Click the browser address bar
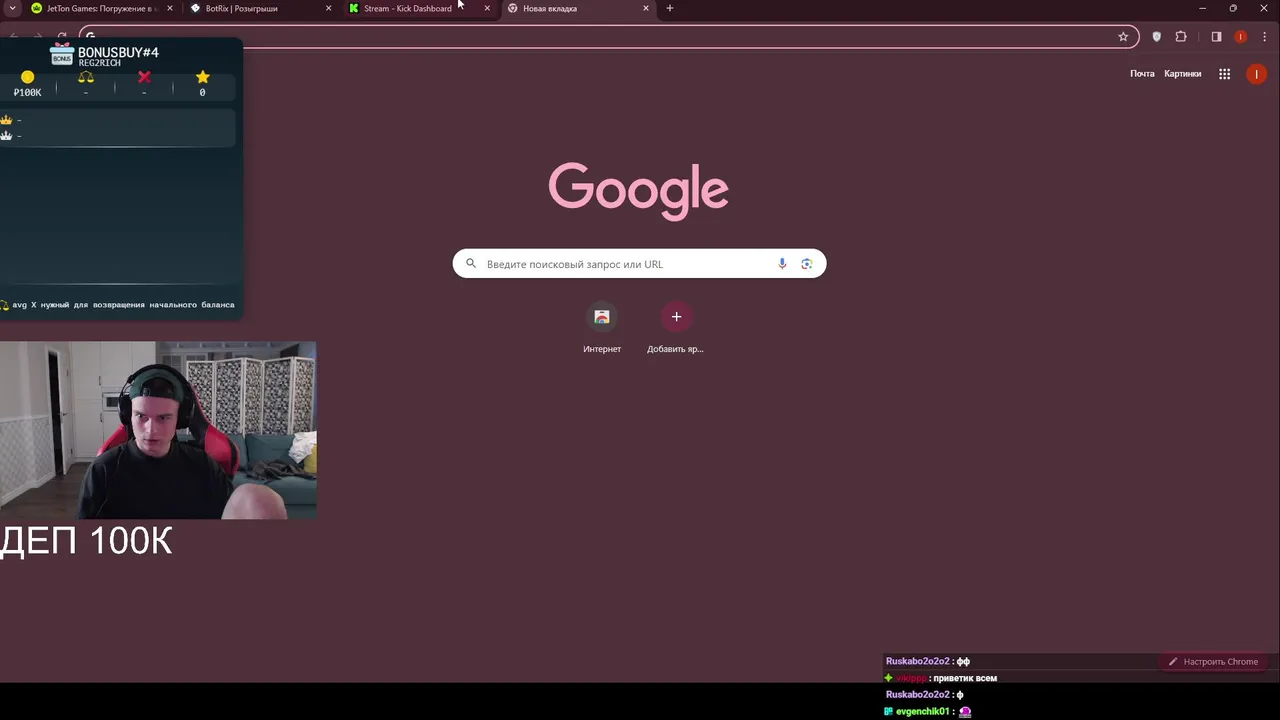This screenshot has width=1280, height=720. pyautogui.click(x=609, y=37)
